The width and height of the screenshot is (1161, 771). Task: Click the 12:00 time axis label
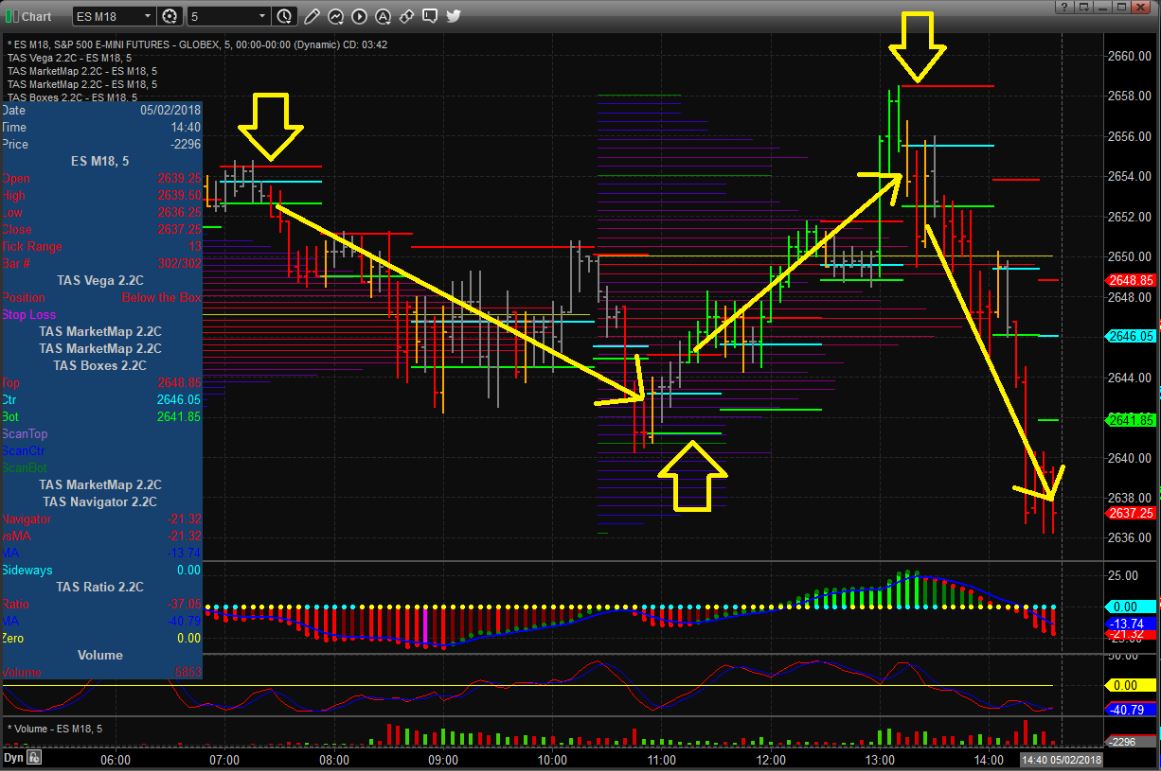[x=771, y=760]
